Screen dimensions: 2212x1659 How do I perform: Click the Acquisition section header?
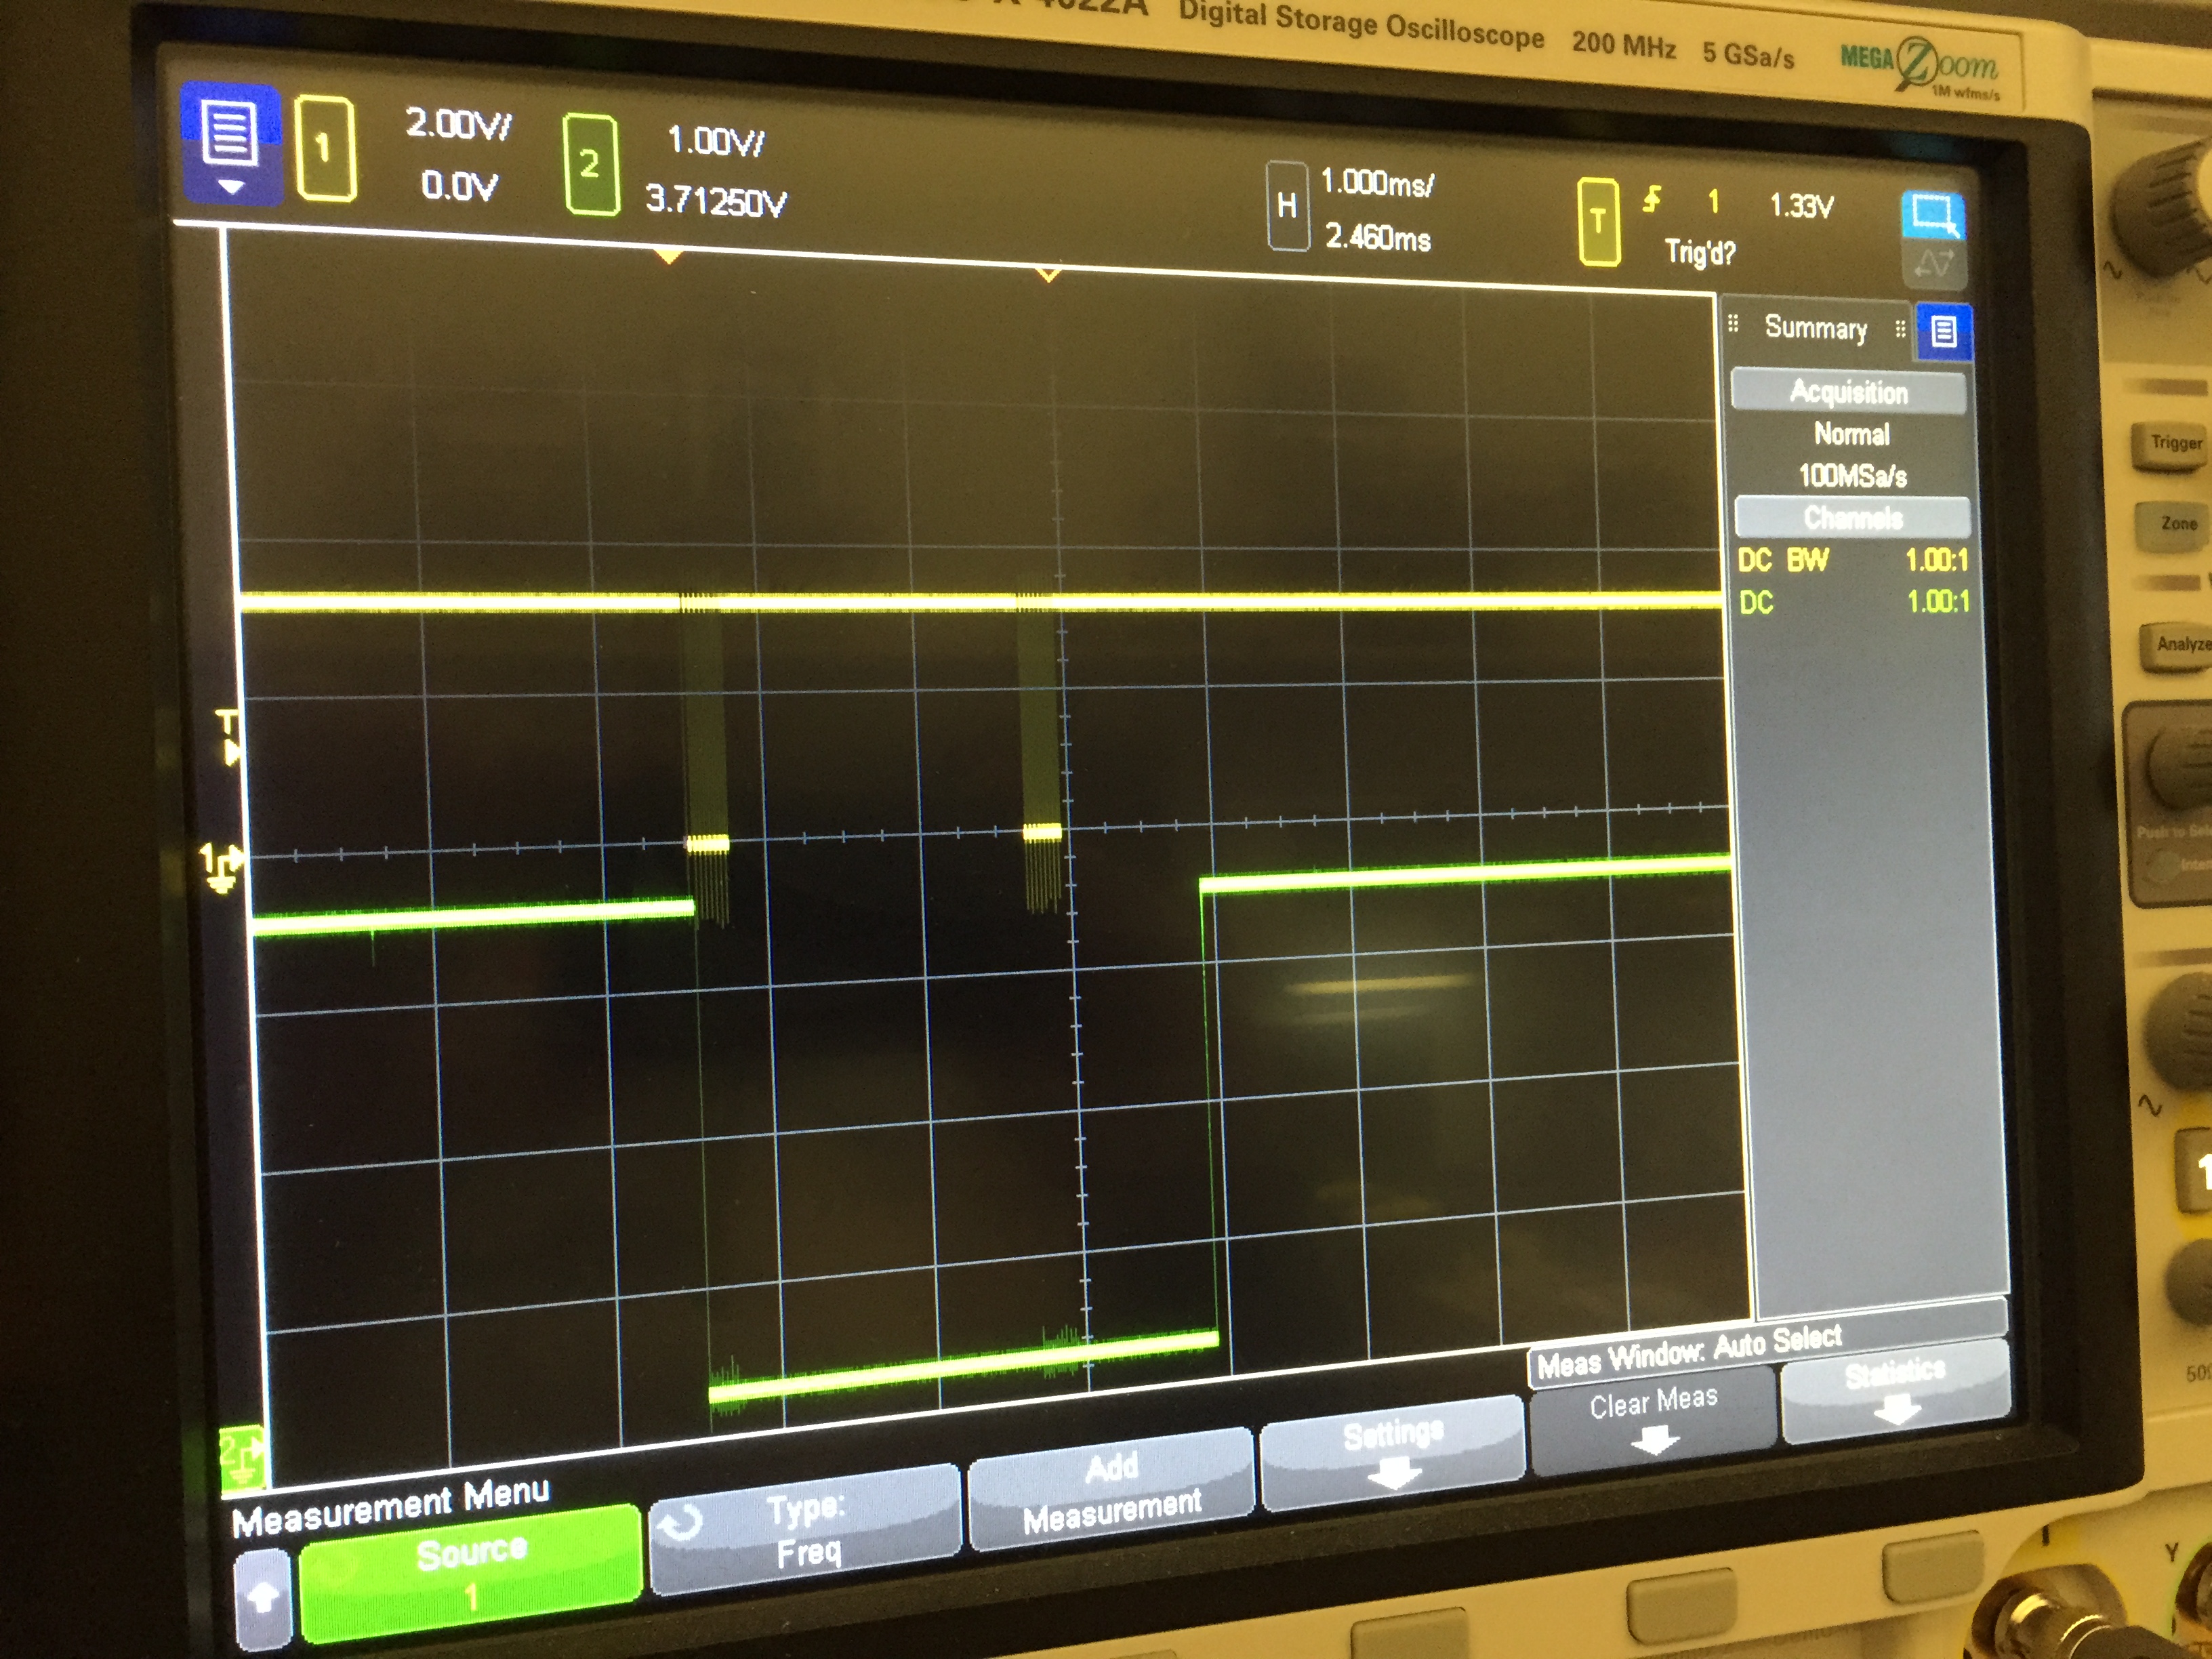click(1848, 391)
